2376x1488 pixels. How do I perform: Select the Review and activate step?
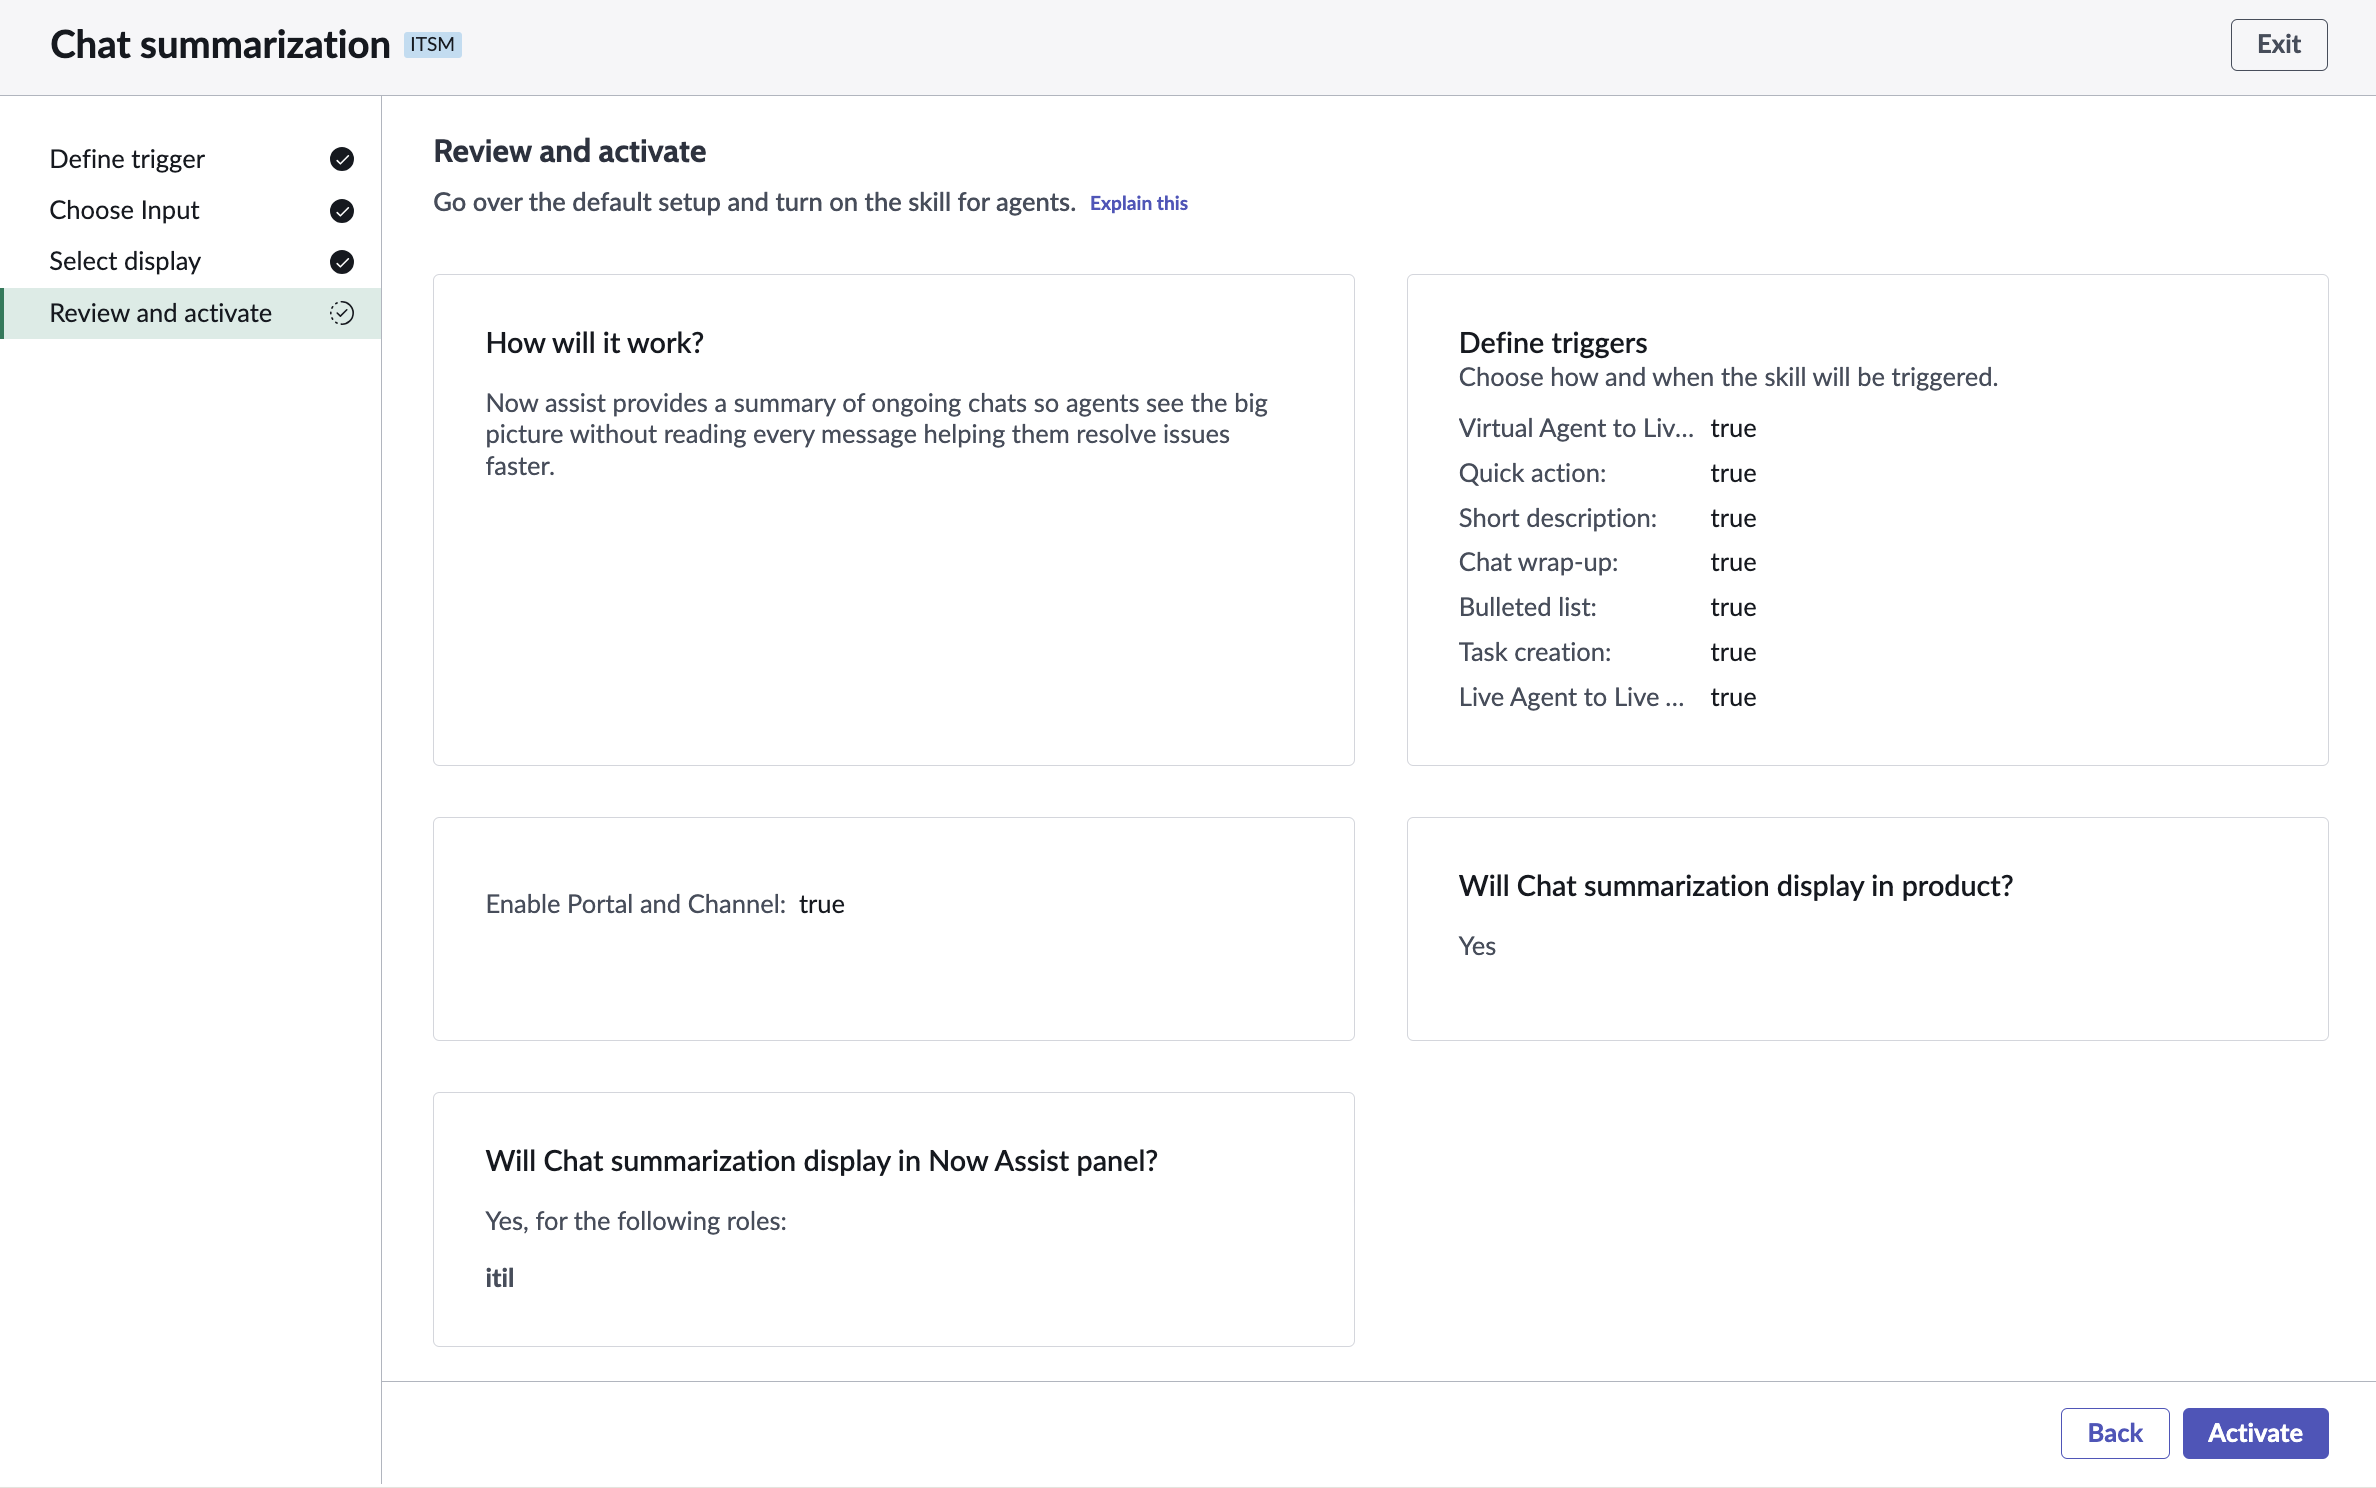[x=191, y=313]
